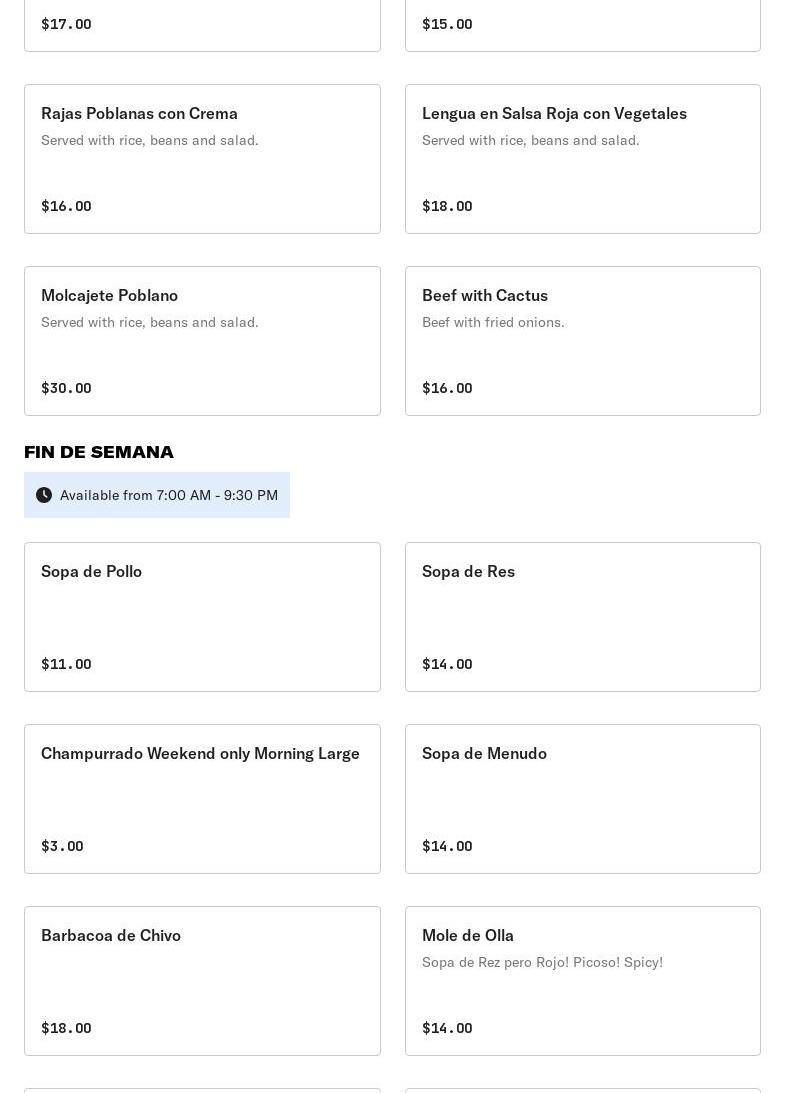Viewport: 785px width, 1093px height.
Task: Choose Sopa de Pollo from the weekend menu
Action: (202, 617)
